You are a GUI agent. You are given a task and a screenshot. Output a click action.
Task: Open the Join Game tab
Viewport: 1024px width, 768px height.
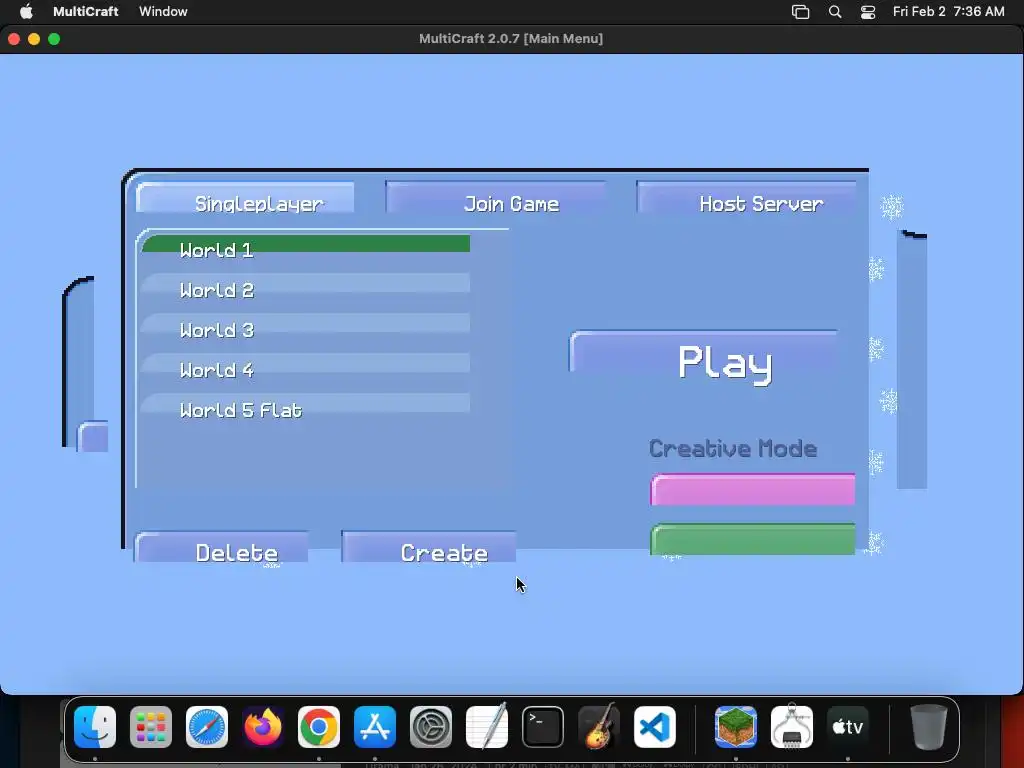496,198
